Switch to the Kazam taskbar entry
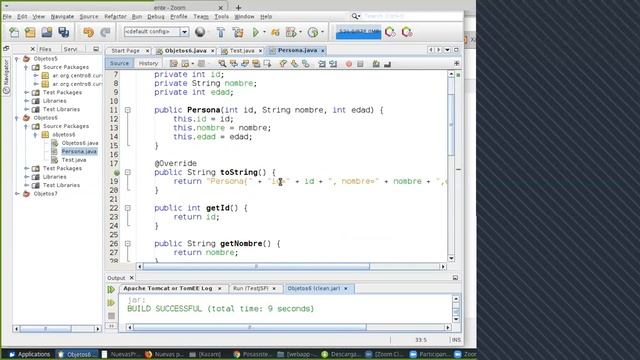 (x=205, y=354)
